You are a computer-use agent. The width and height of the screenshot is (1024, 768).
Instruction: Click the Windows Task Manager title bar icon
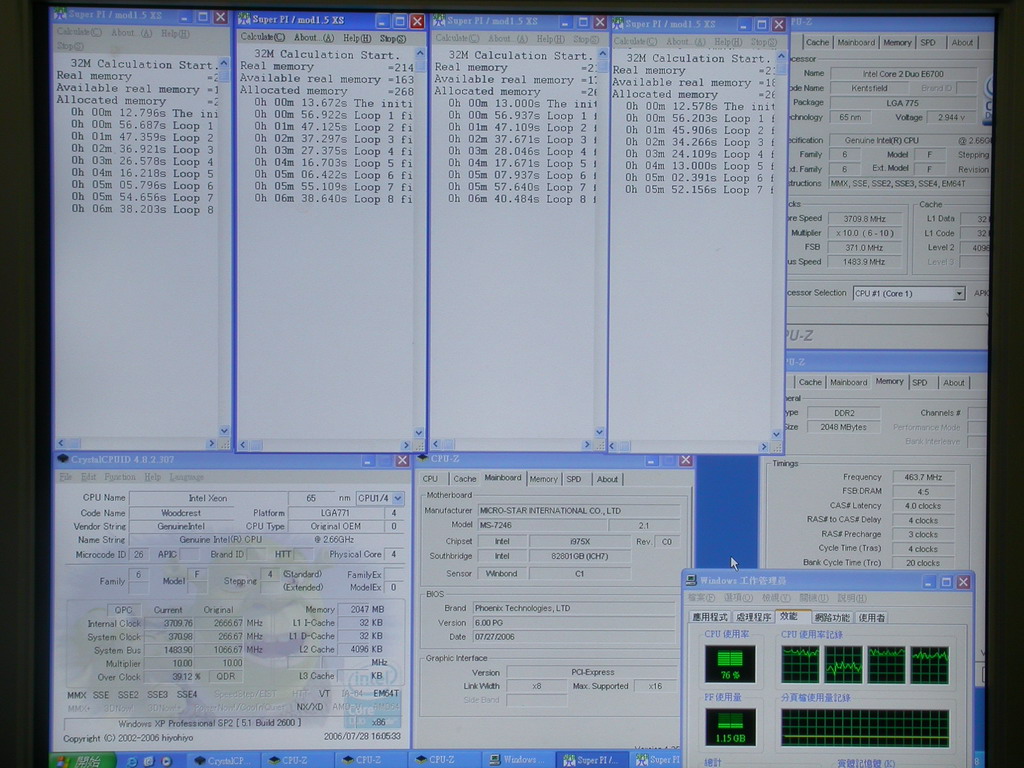pos(691,581)
